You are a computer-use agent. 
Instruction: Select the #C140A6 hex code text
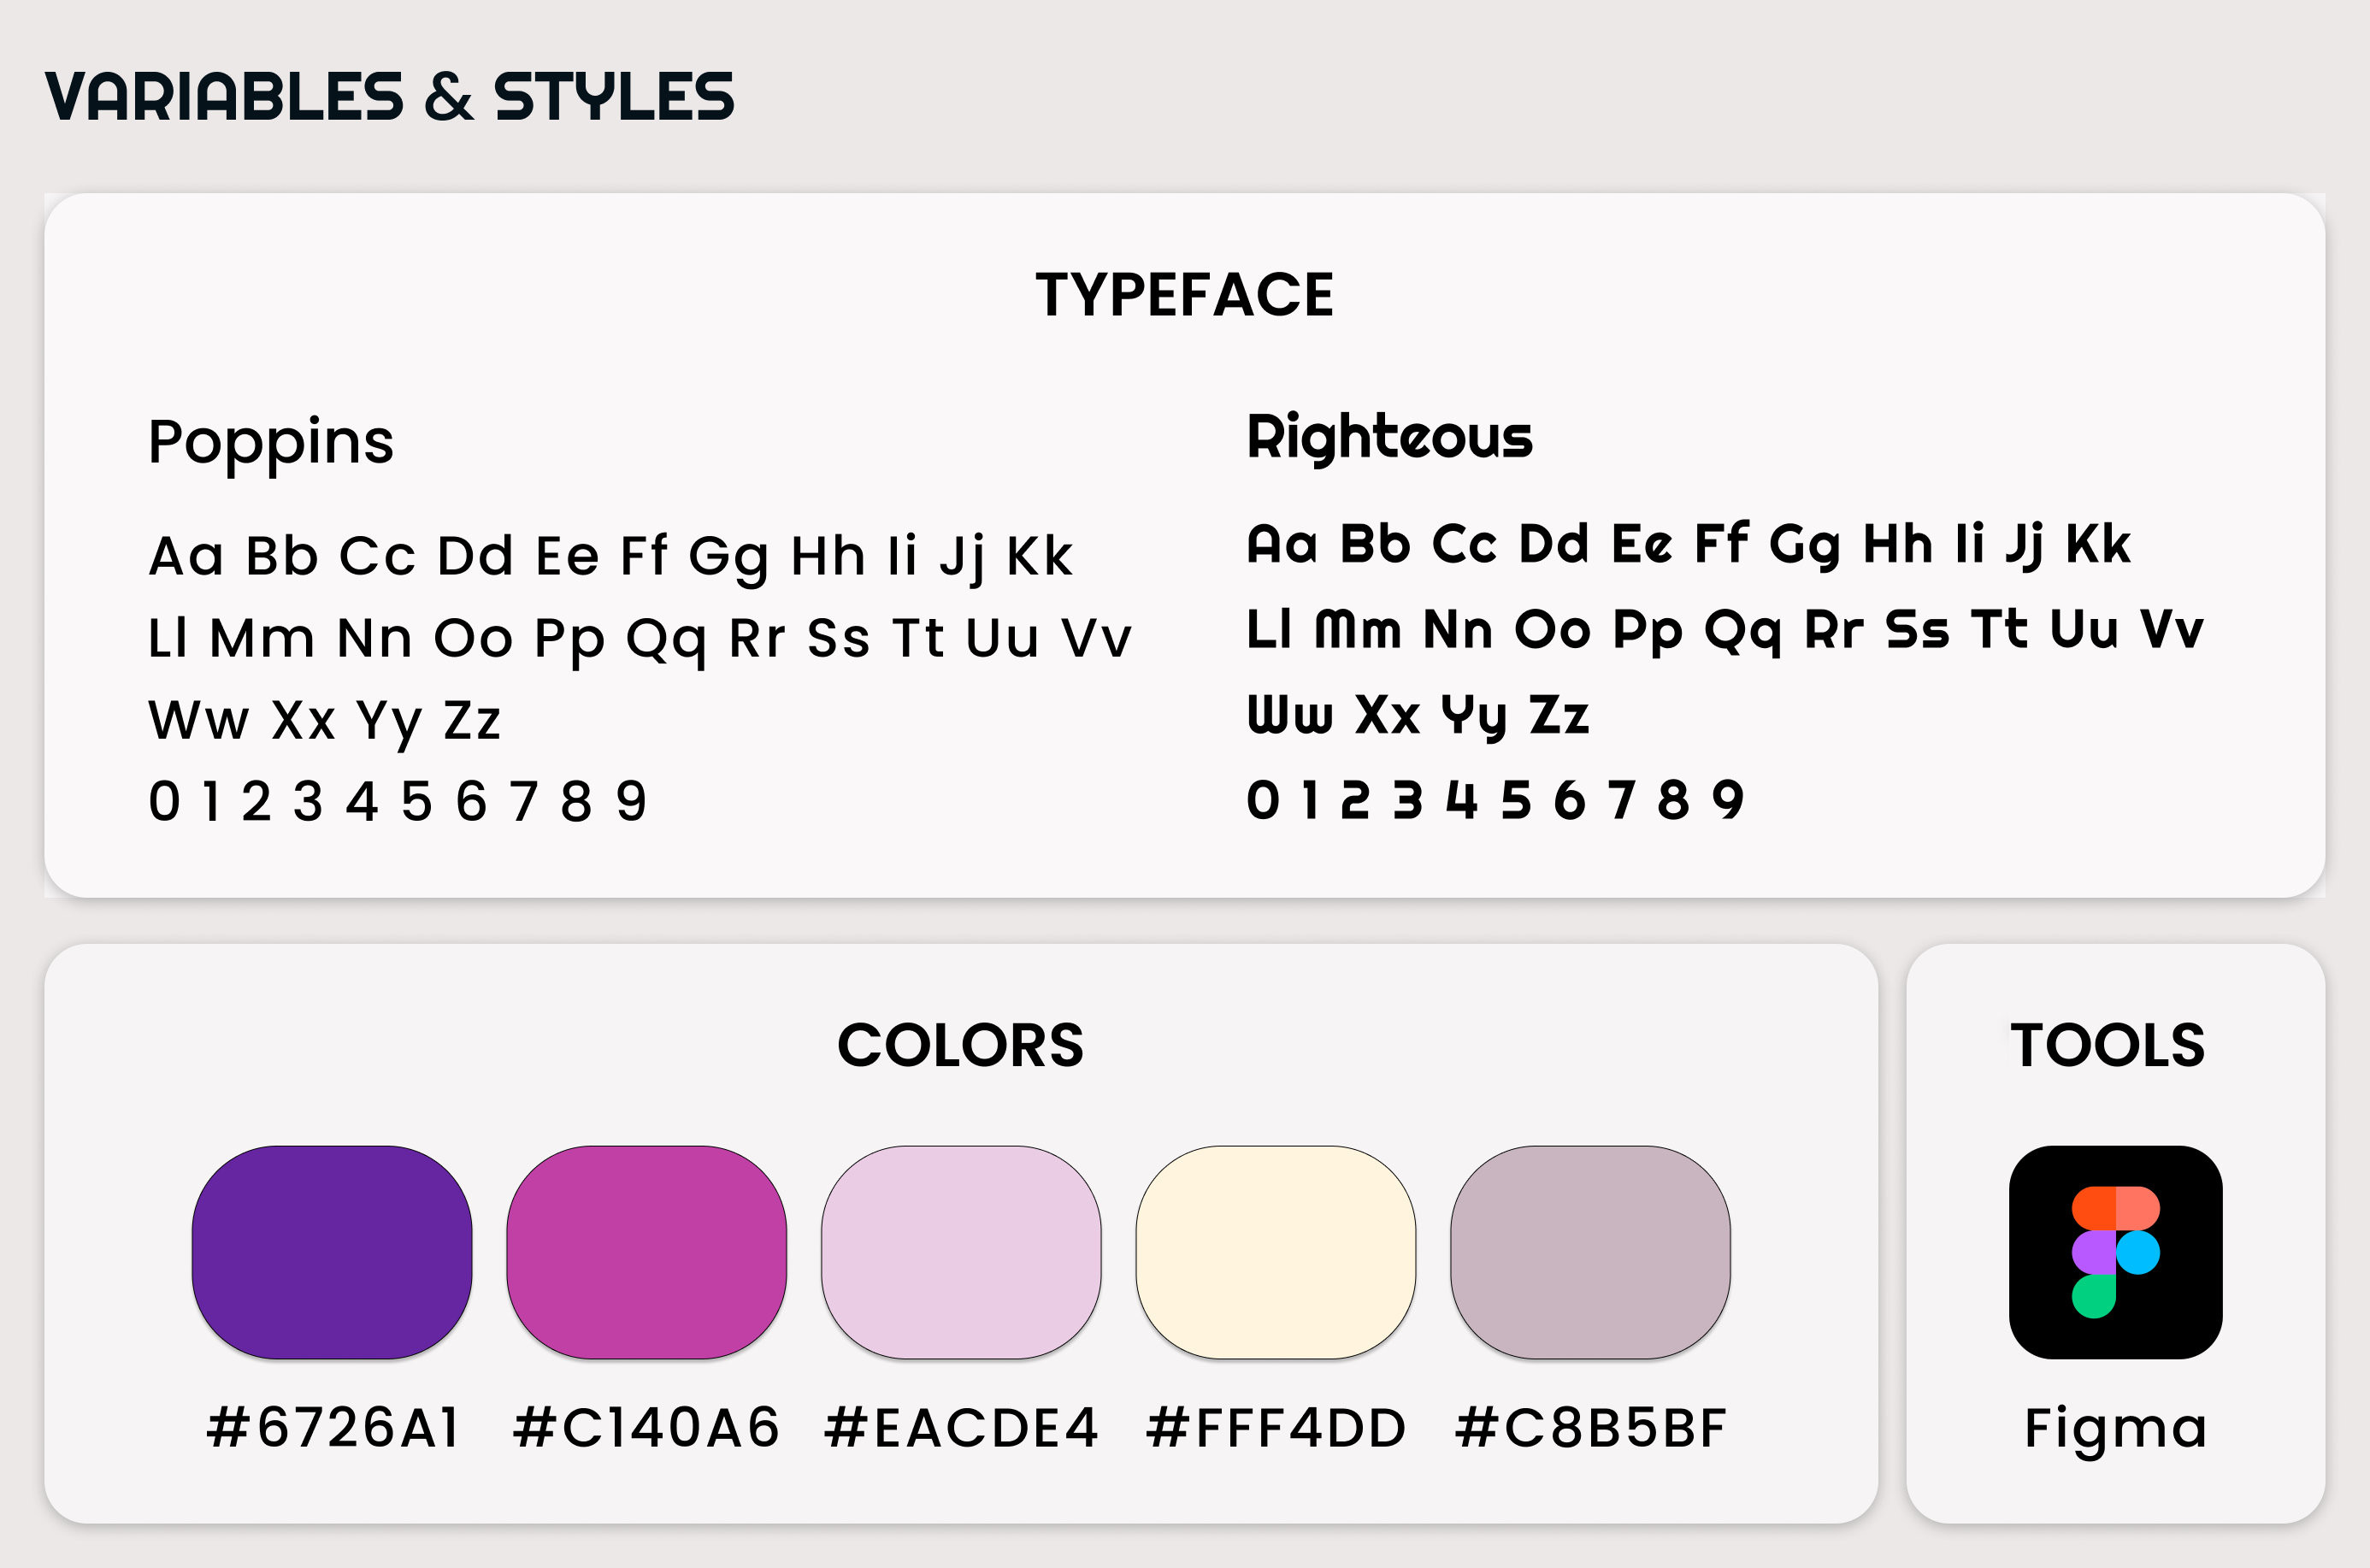coord(646,1428)
